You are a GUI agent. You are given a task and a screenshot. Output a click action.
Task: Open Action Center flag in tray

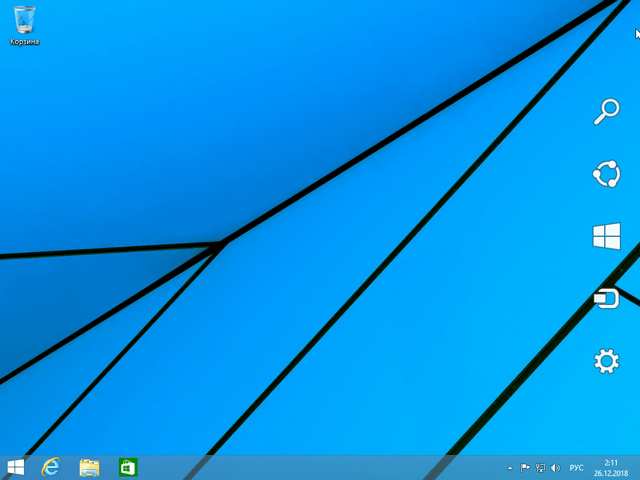(x=525, y=467)
